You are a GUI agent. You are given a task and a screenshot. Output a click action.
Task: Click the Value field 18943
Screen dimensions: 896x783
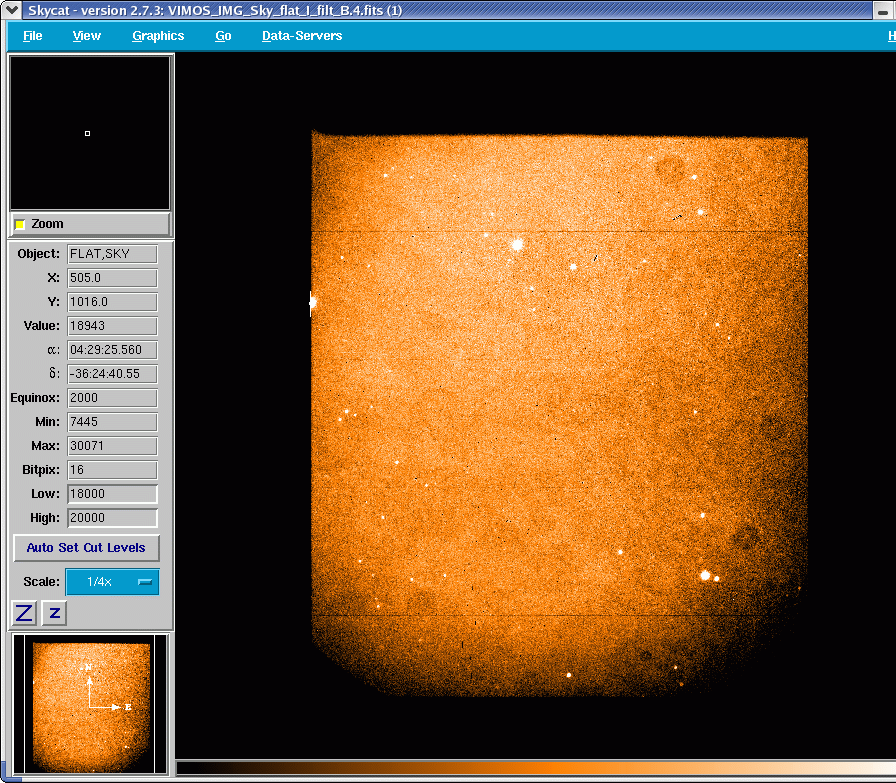(x=113, y=326)
